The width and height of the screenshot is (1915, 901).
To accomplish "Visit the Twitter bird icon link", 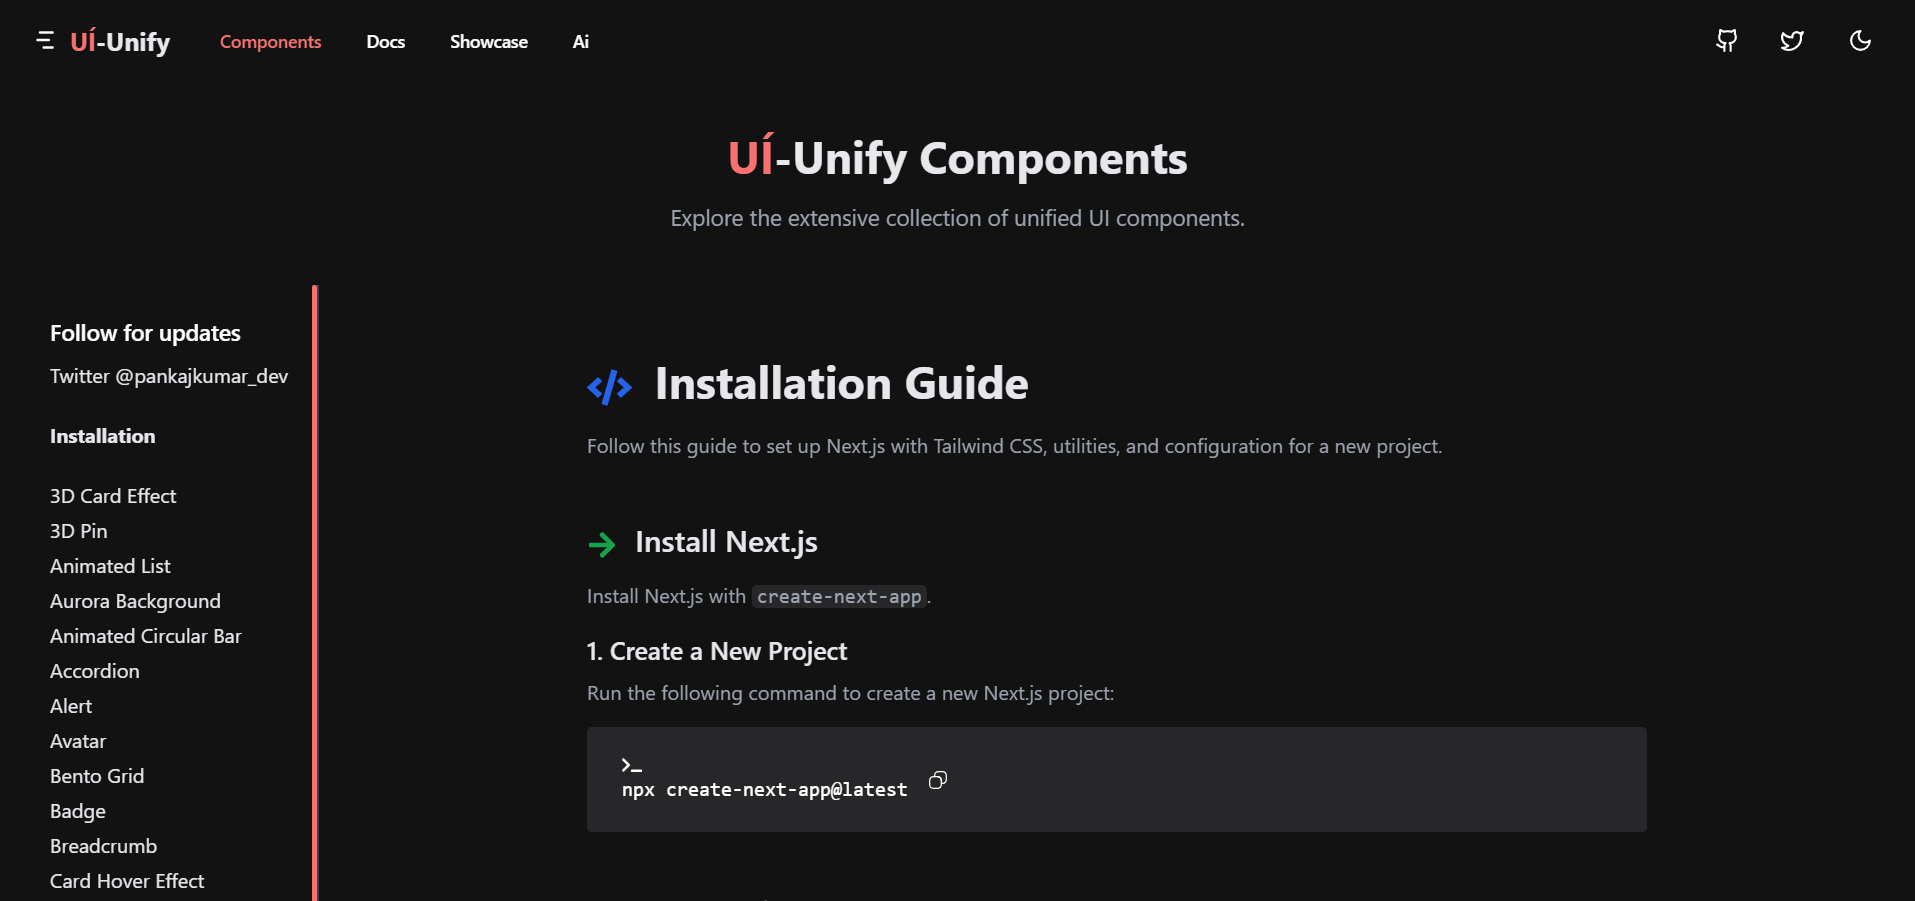I will [1792, 41].
